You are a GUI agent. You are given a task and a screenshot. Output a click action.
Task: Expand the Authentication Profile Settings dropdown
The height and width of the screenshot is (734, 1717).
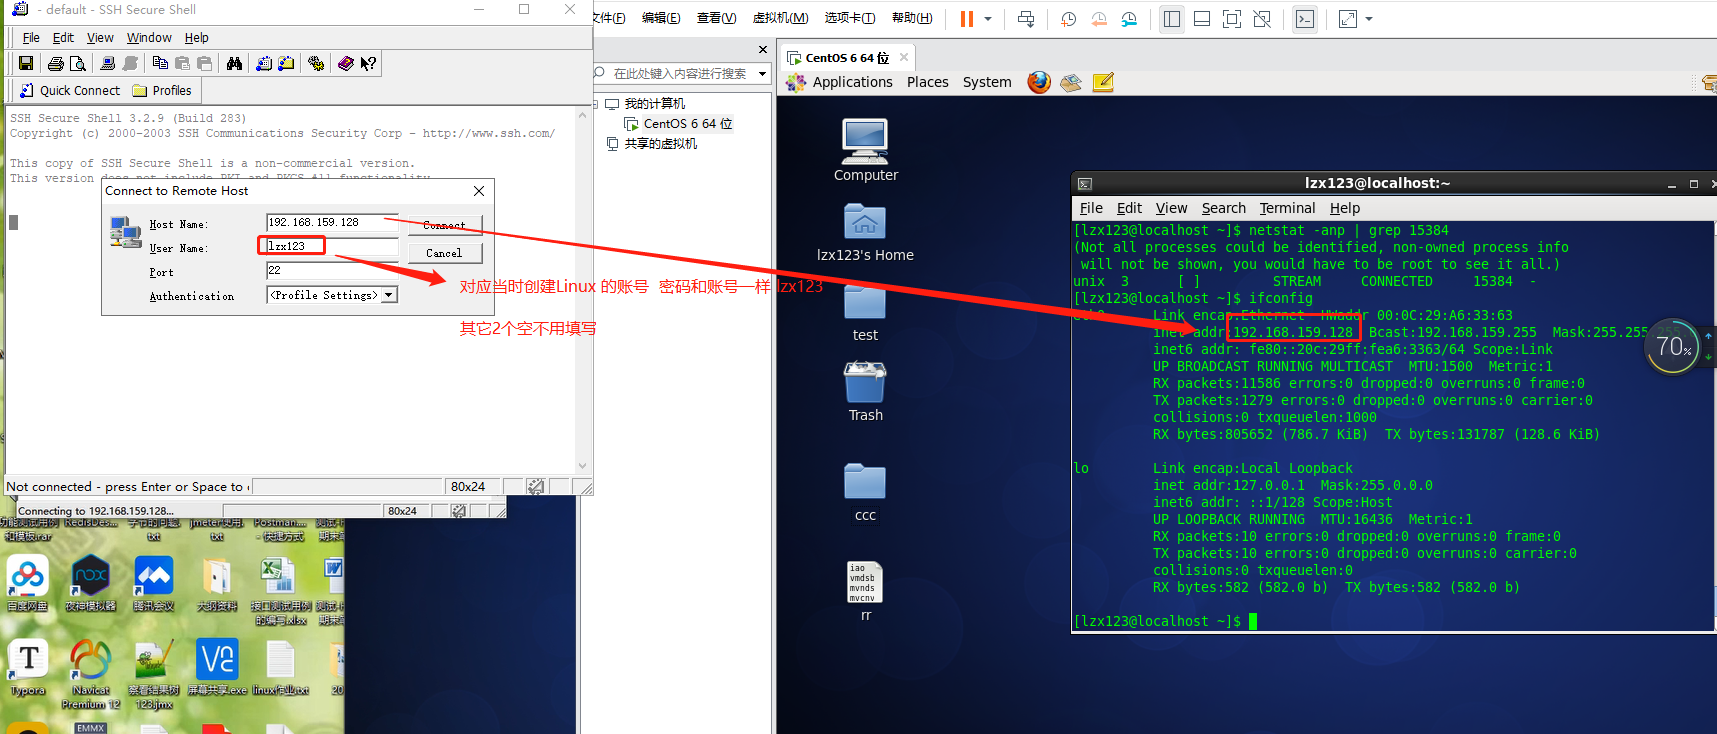point(390,295)
